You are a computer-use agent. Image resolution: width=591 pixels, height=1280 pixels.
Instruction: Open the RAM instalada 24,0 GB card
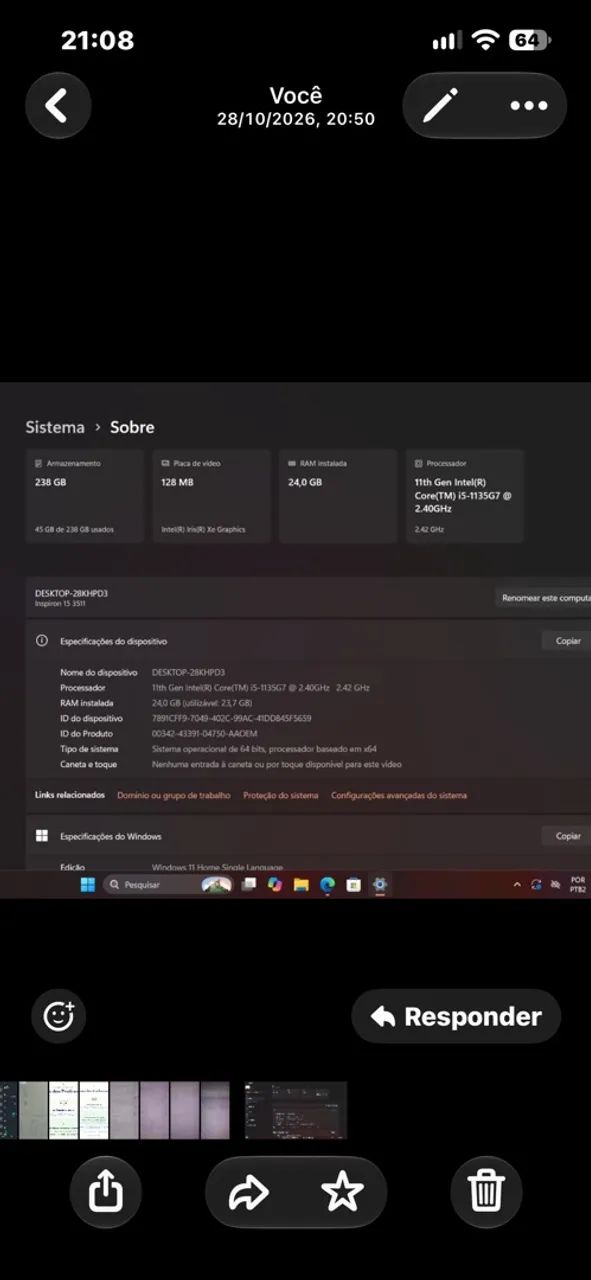[338, 496]
